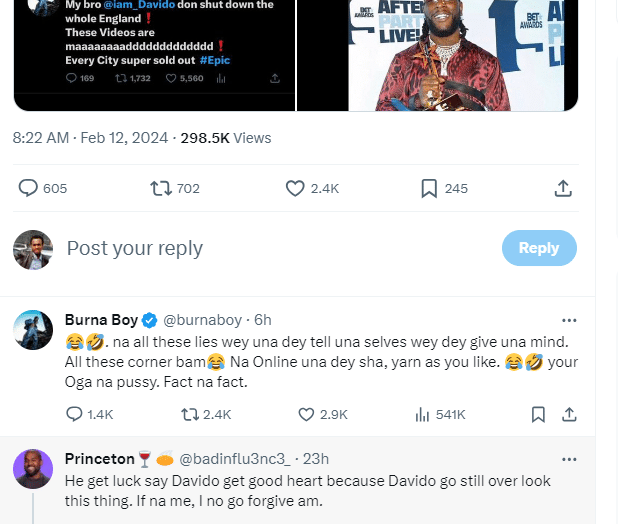Repost Burna Boy's comment with 2.4K reposts
Image resolution: width=618 pixels, height=524 pixels.
[188, 414]
